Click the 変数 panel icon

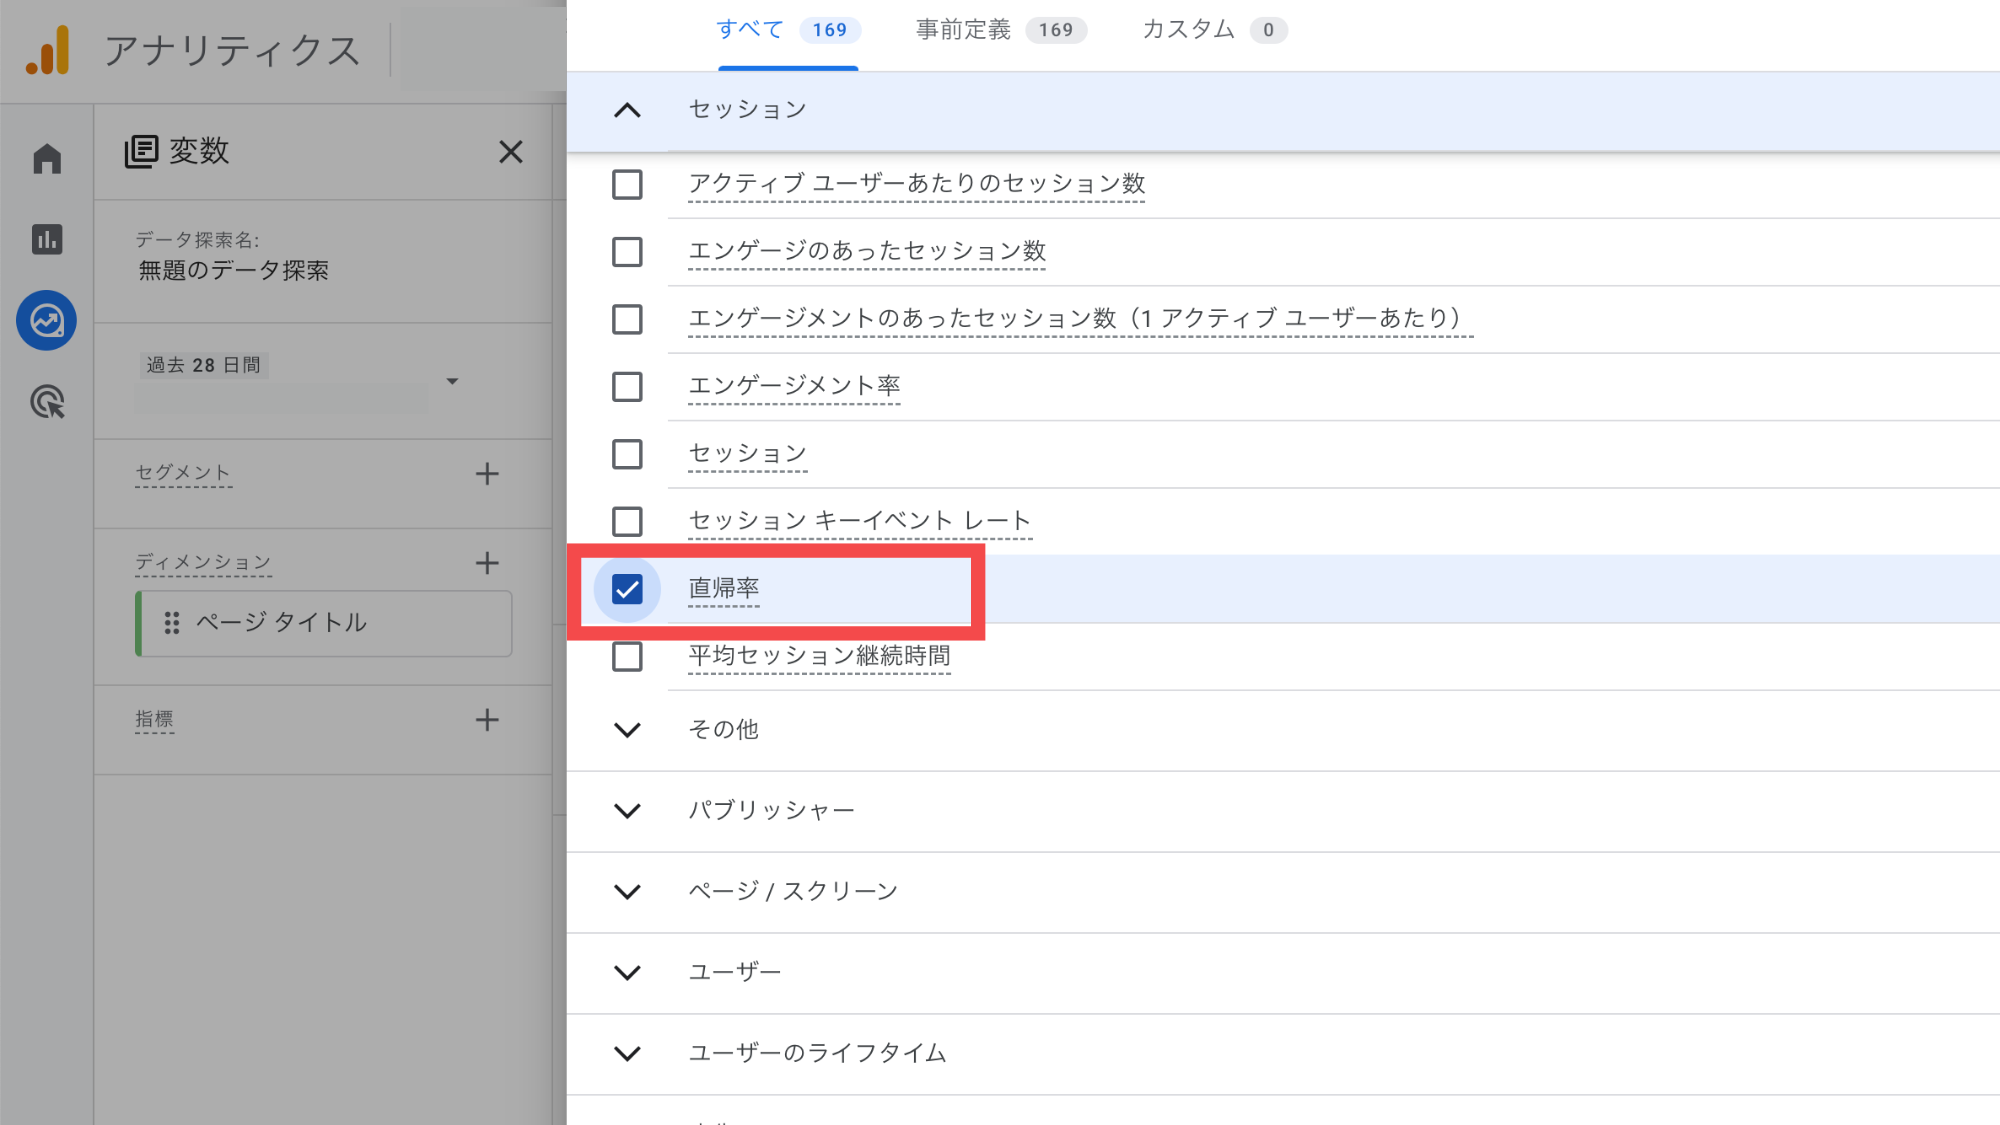click(141, 152)
